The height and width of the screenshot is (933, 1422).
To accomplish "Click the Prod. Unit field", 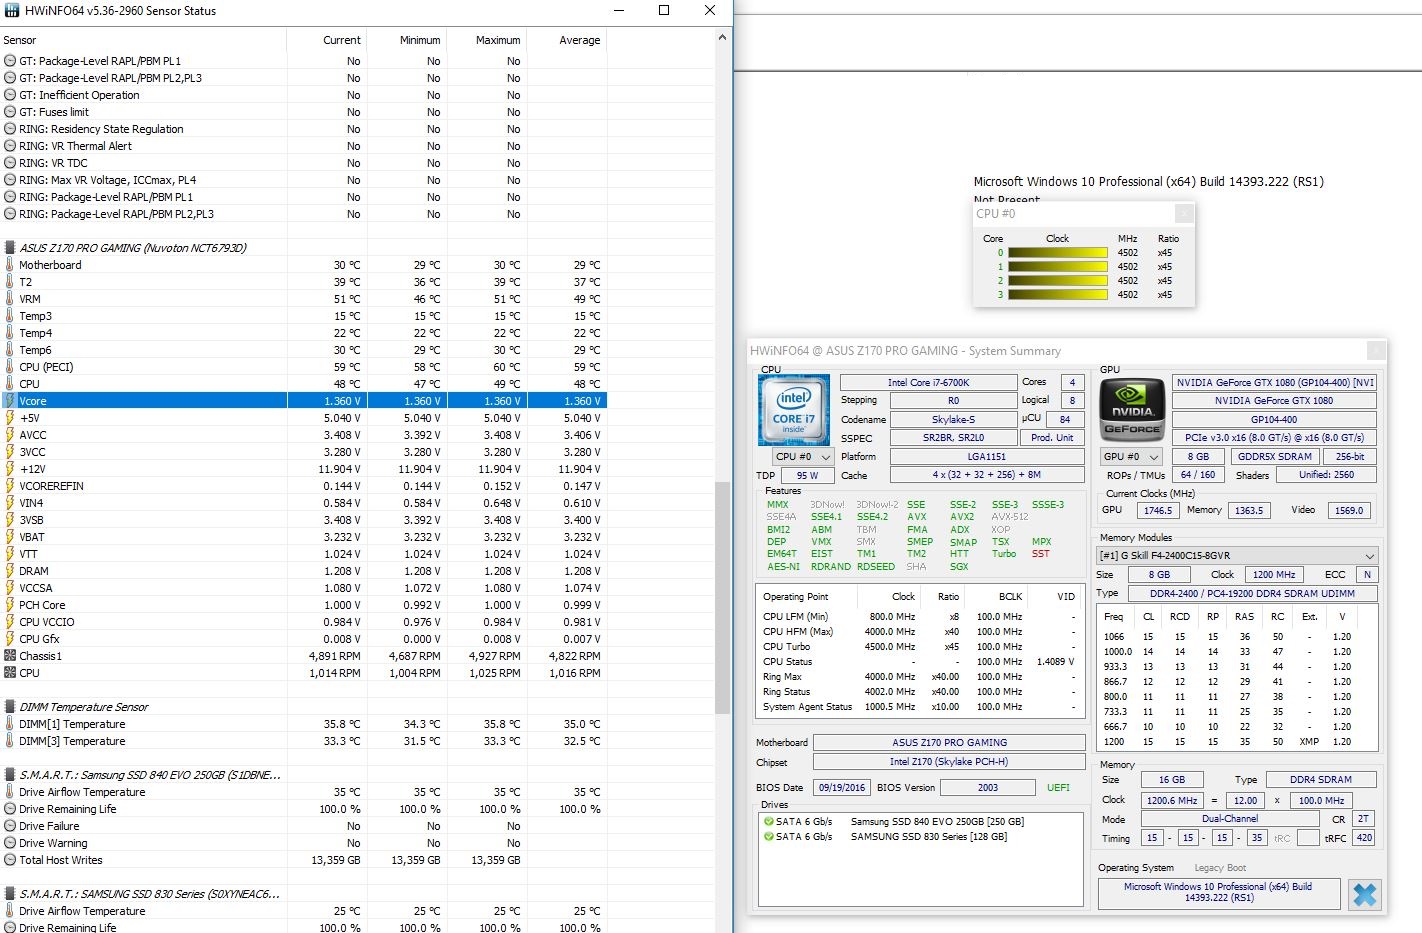I will 1052,438.
